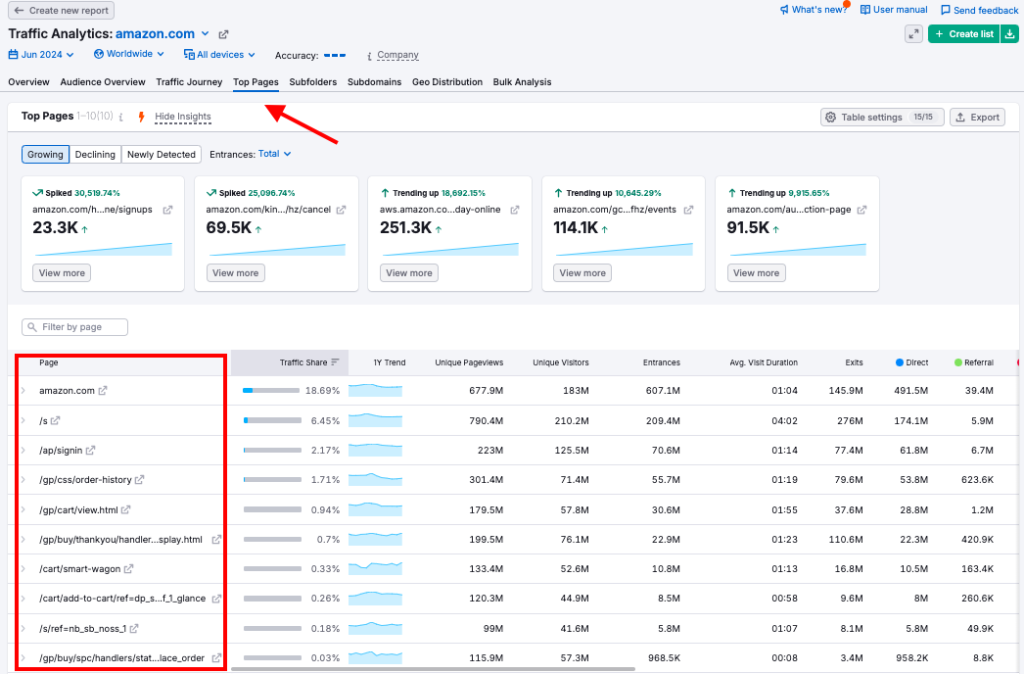Select the Growing insights filter
The height and width of the screenshot is (674, 1024).
tap(45, 154)
